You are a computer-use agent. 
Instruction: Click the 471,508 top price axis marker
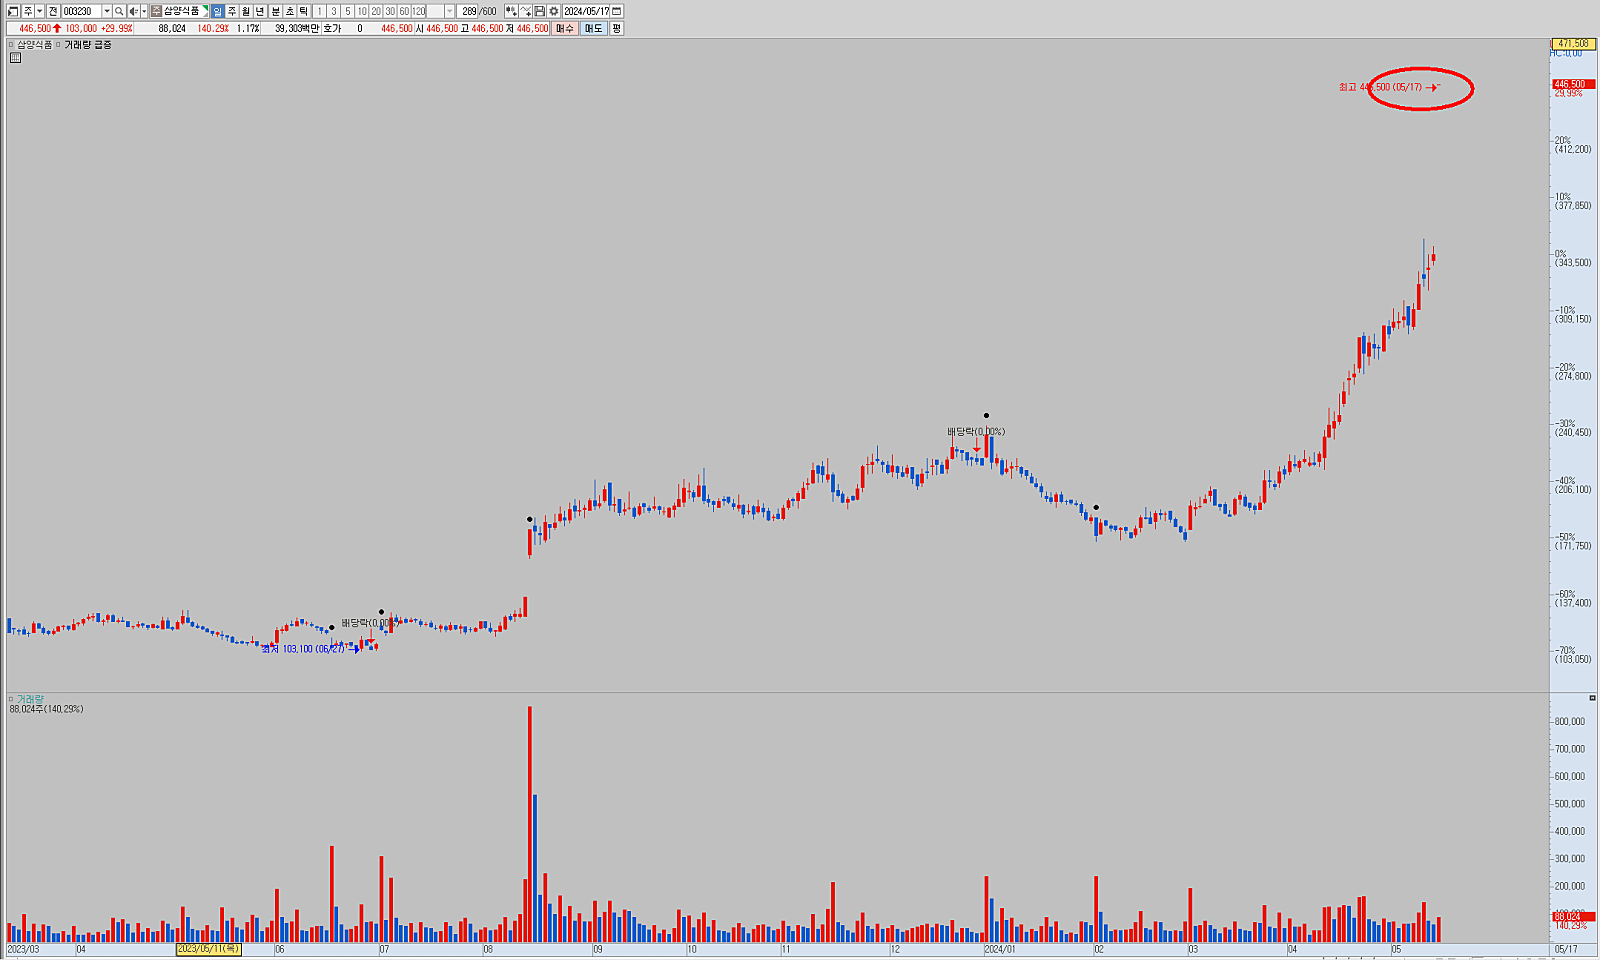click(1572, 44)
